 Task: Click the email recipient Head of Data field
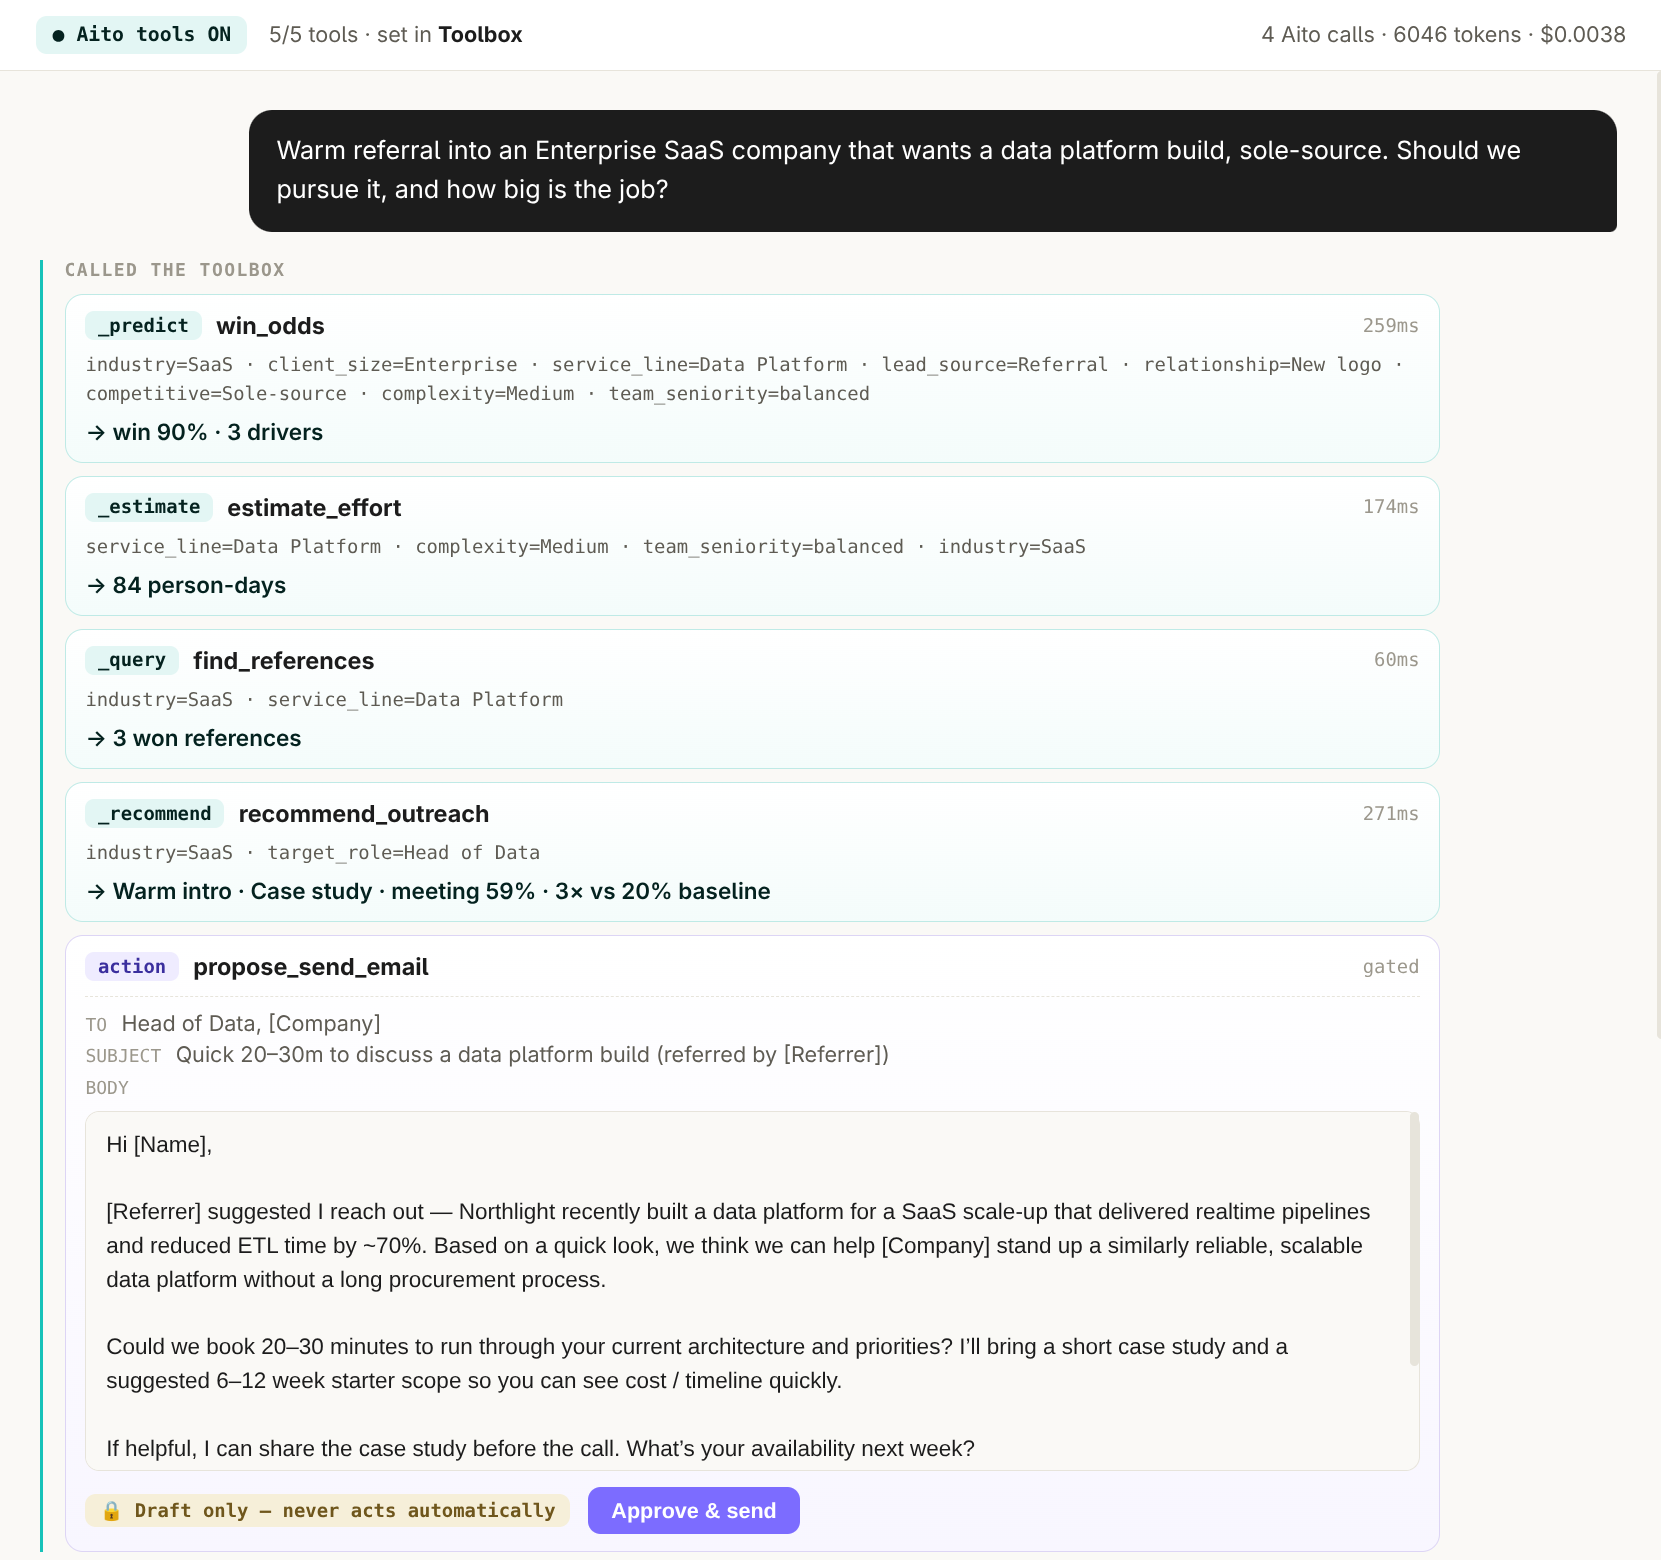[x=251, y=1024]
